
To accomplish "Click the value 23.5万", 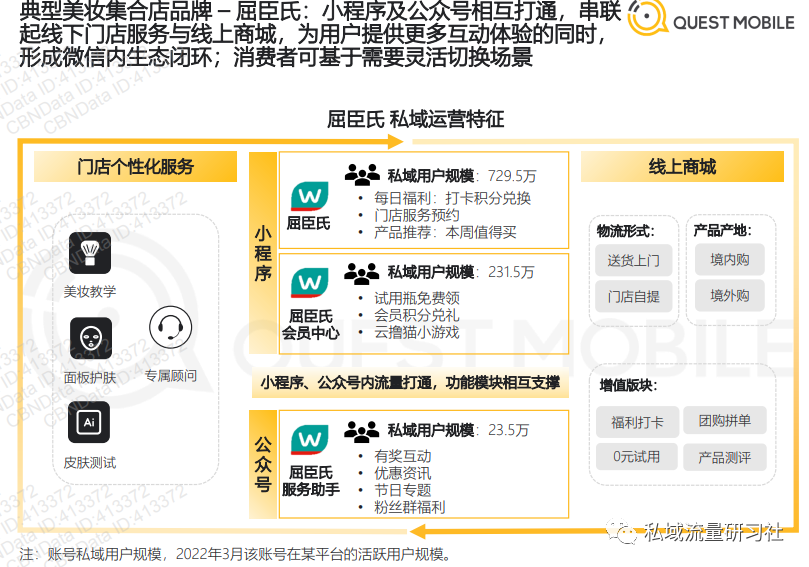I will tap(508, 430).
